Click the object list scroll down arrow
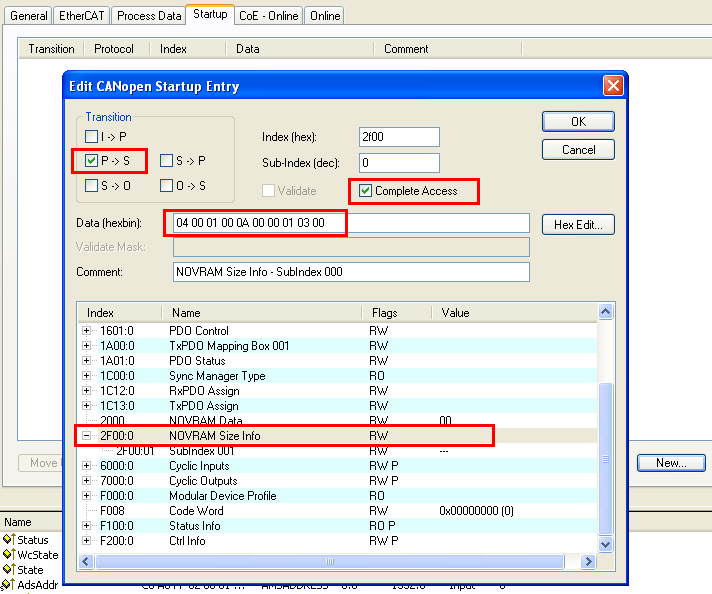This screenshot has width=712, height=594. [605, 544]
